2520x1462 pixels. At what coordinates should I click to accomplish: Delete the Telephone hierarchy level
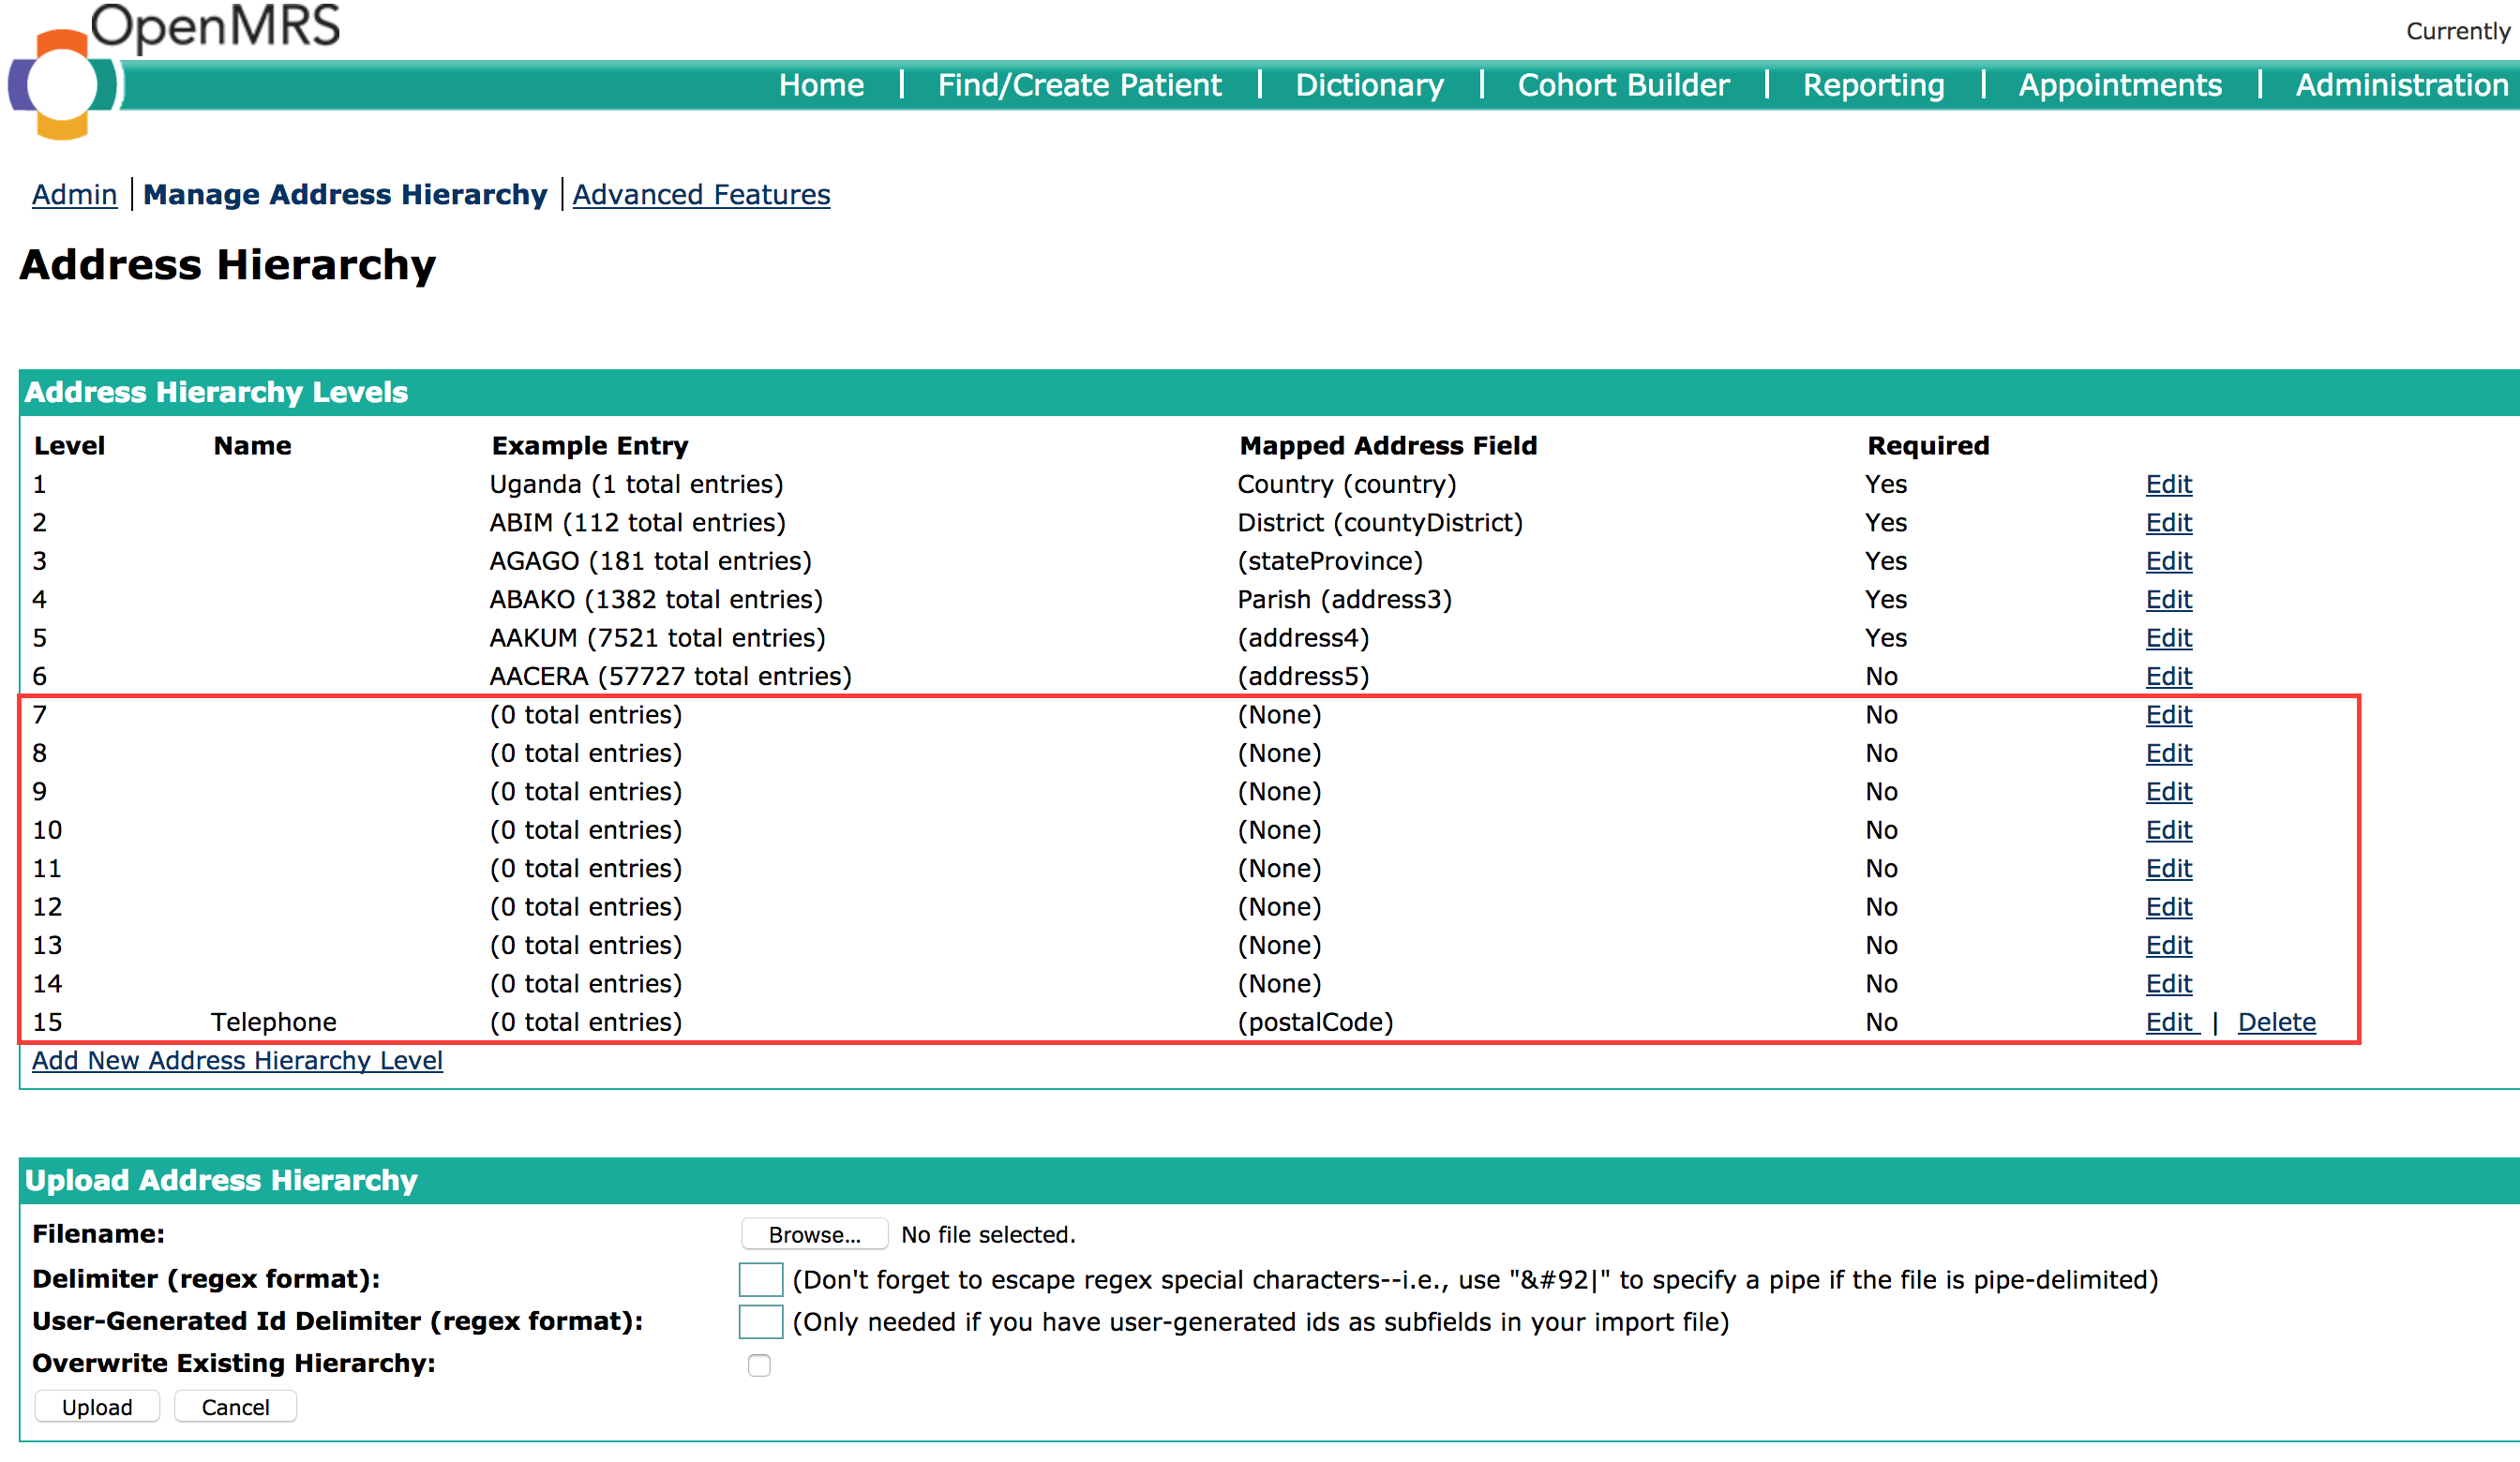pos(2276,1022)
